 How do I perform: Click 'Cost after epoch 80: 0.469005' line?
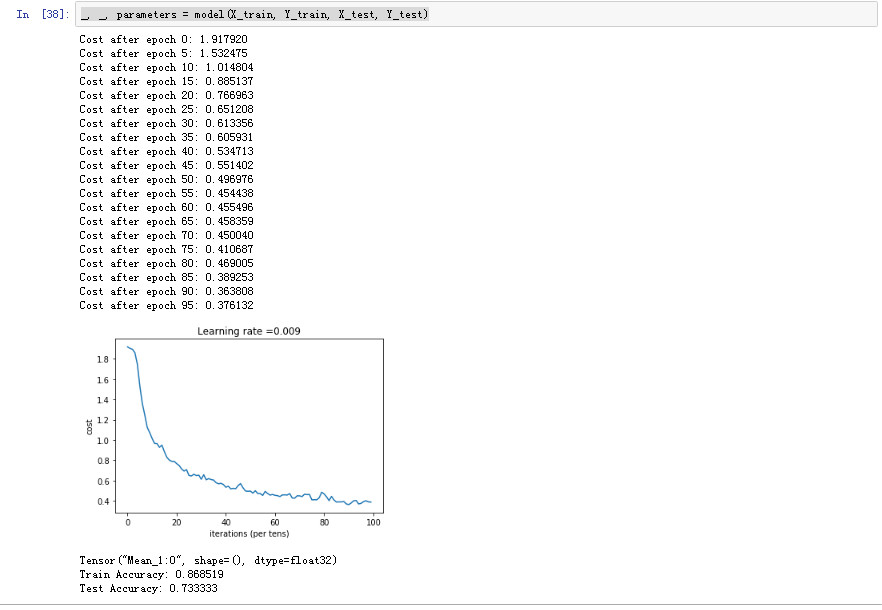166,263
